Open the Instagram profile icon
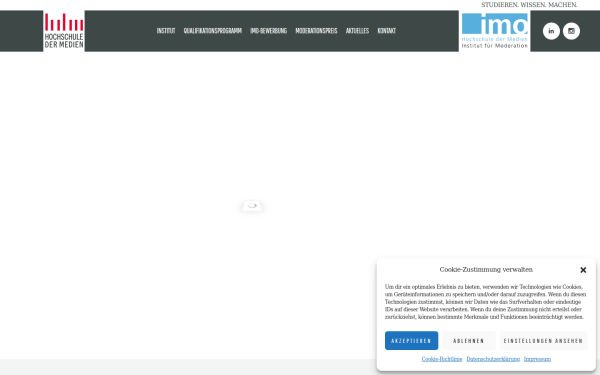 pyautogui.click(x=571, y=31)
